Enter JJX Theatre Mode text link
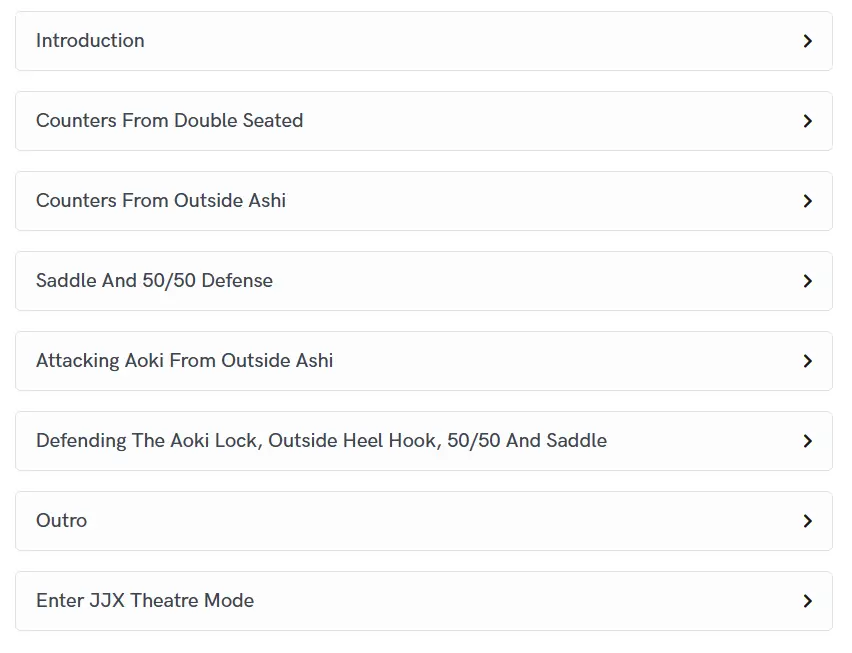The image size is (852, 653). point(145,601)
